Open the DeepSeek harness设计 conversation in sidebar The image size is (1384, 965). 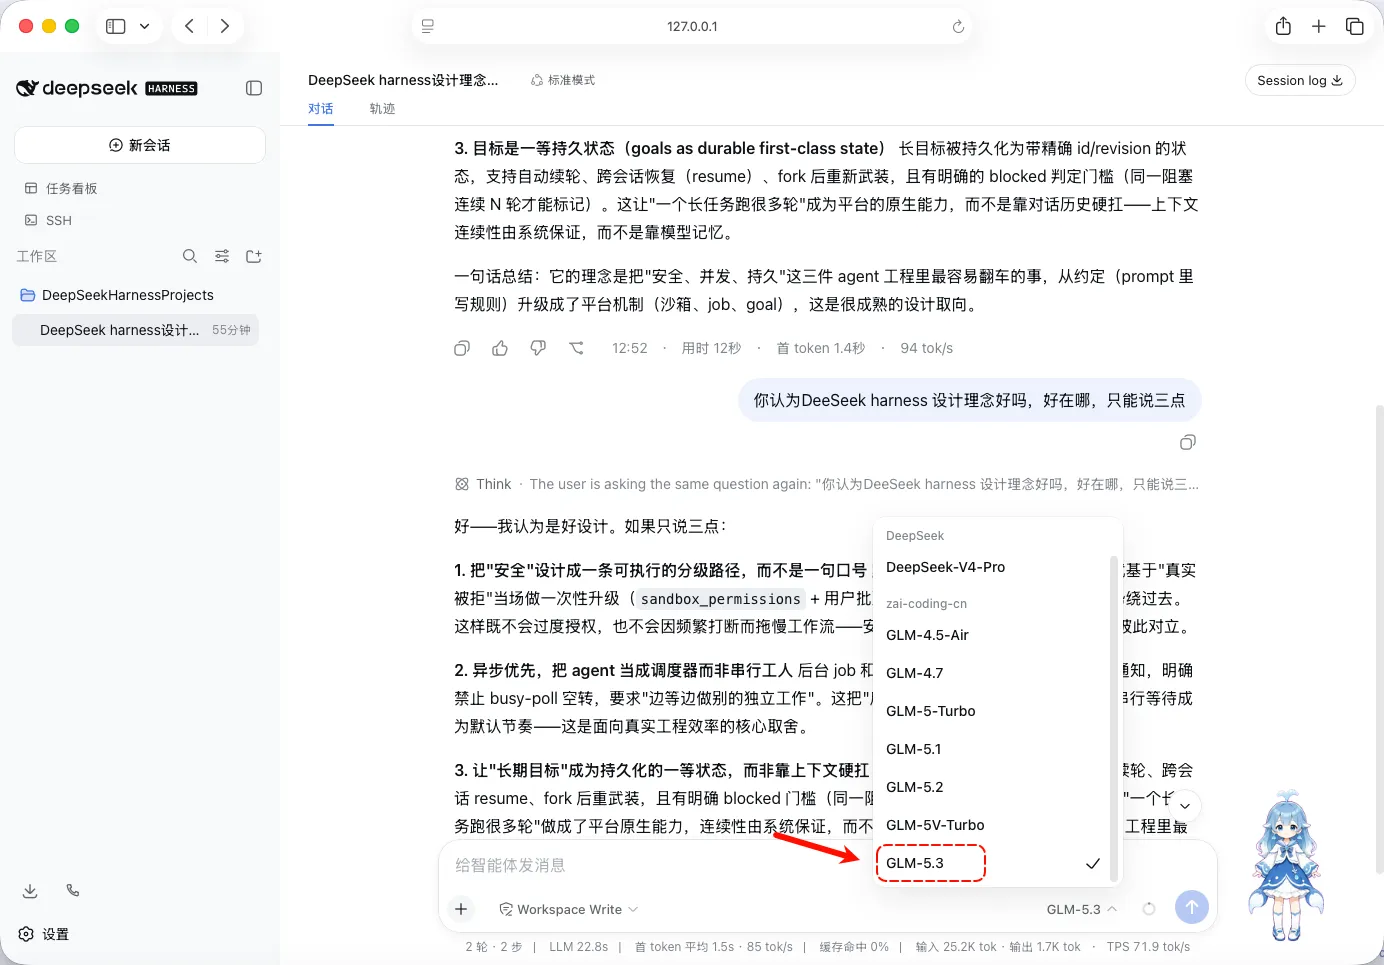point(135,330)
